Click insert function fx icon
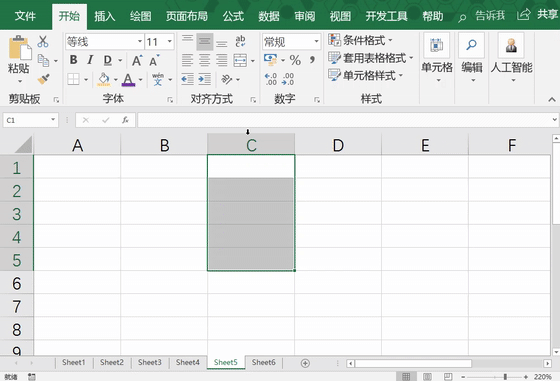The height and width of the screenshot is (381, 560). [125, 120]
